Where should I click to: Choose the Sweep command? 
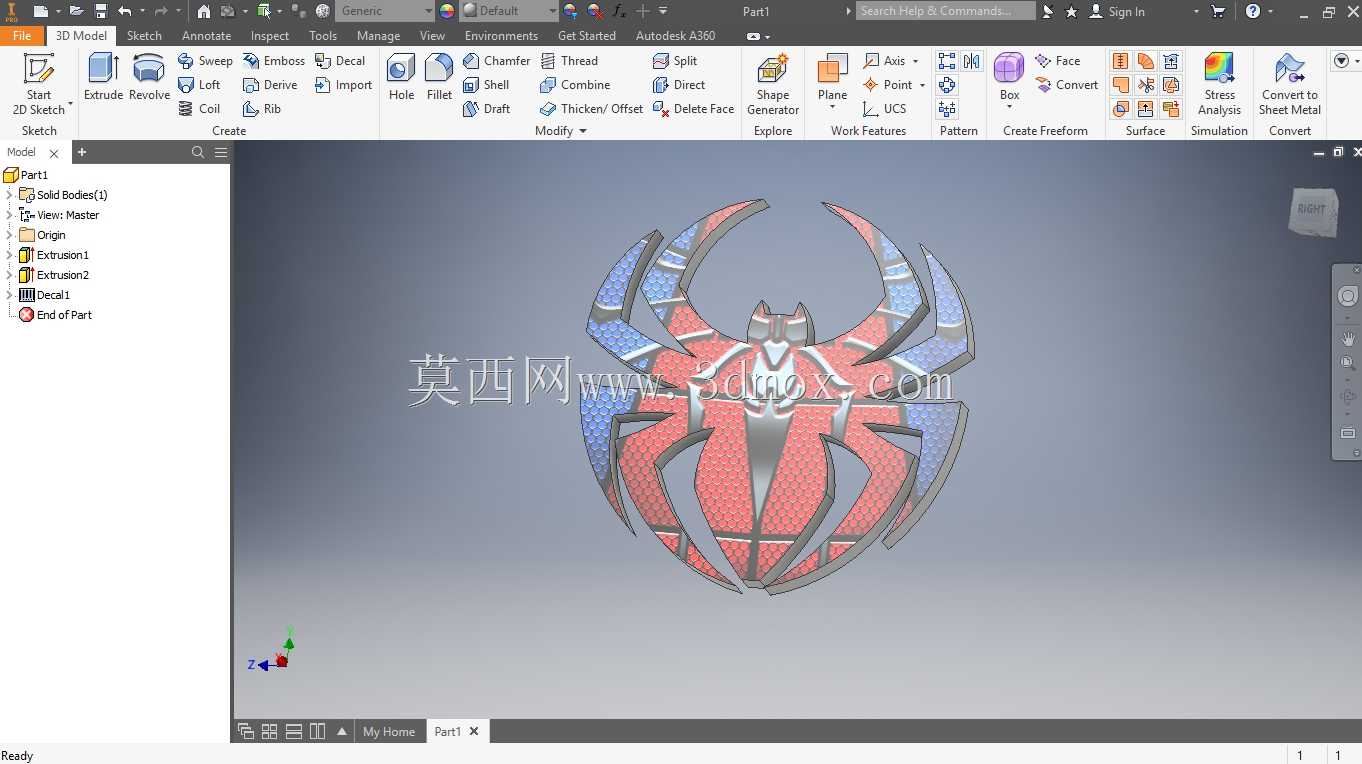tap(205, 61)
